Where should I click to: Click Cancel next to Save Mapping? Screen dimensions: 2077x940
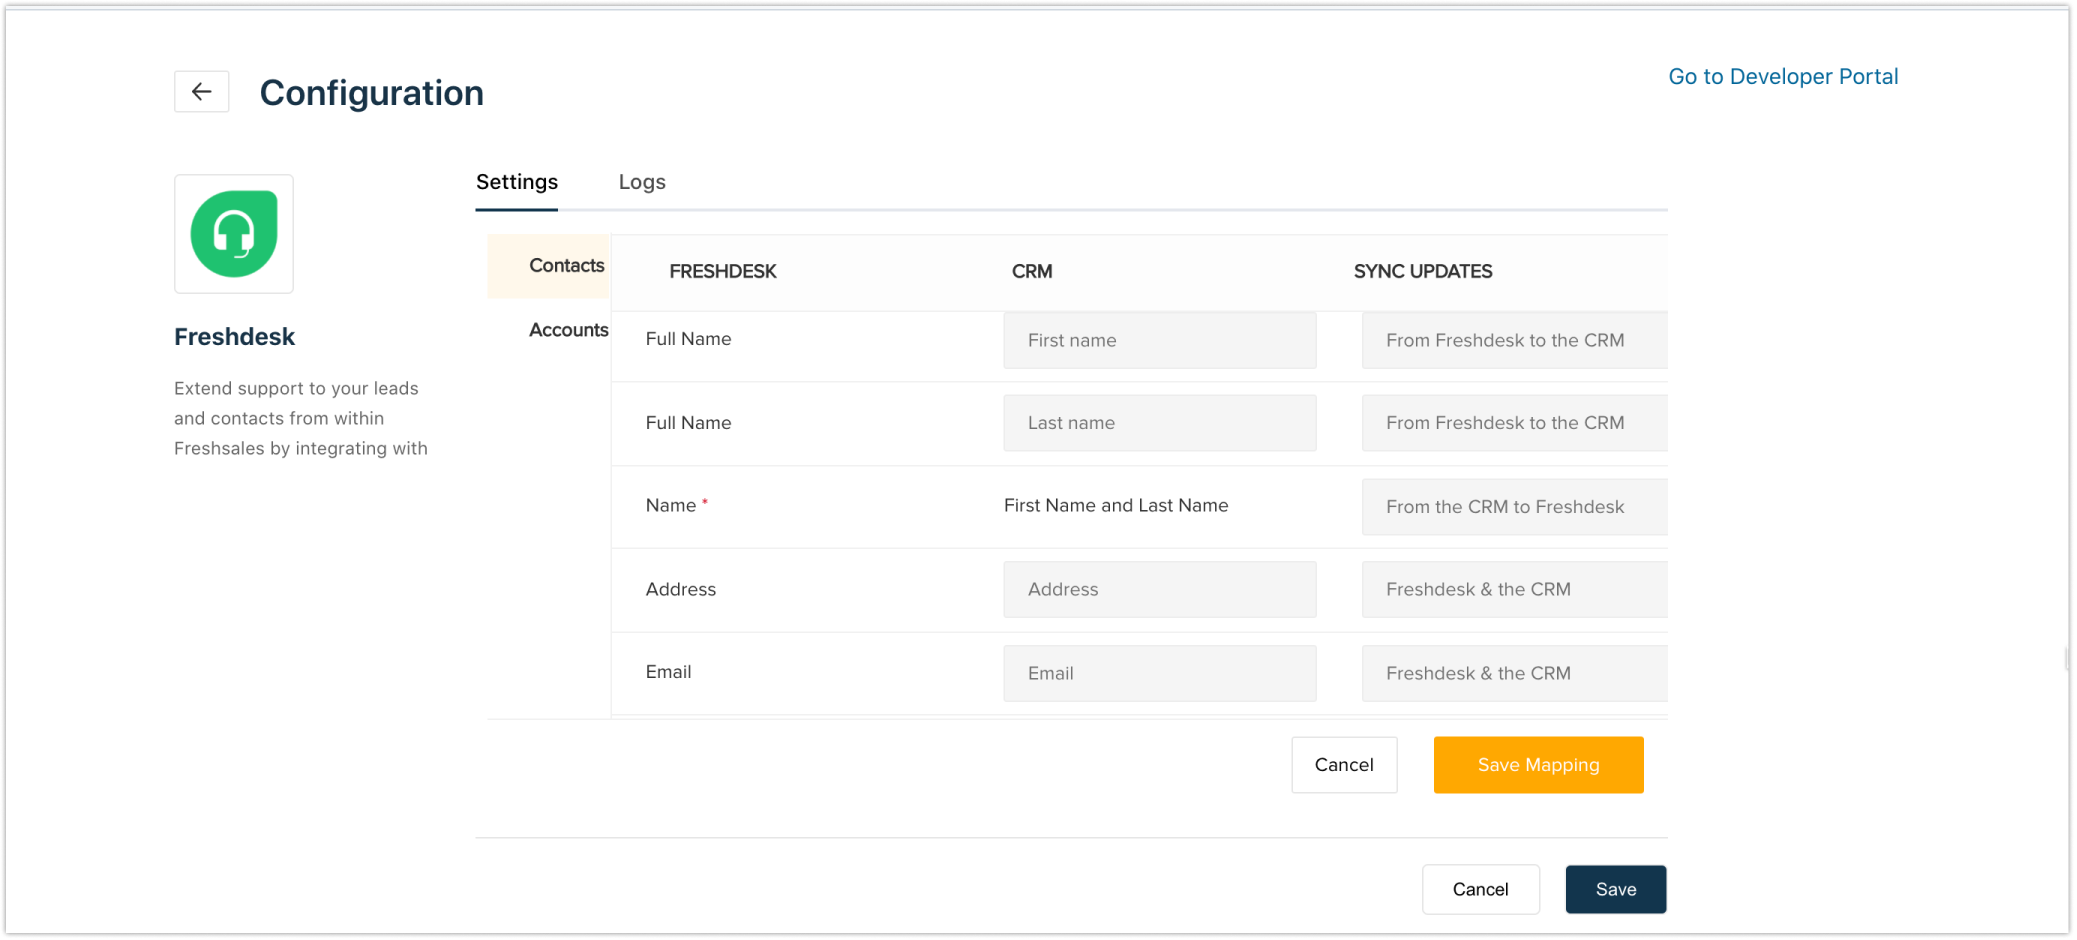(1344, 765)
